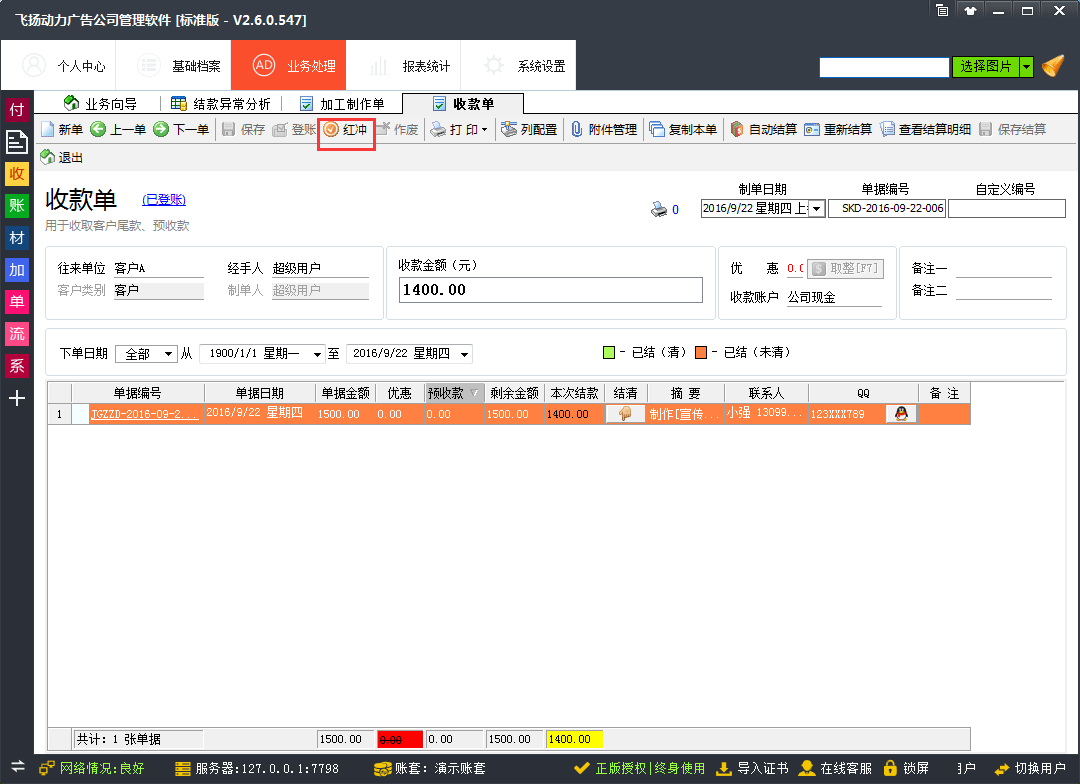Click 复制本单 to copy this receipt
Image resolution: width=1080 pixels, height=784 pixels.
point(683,130)
